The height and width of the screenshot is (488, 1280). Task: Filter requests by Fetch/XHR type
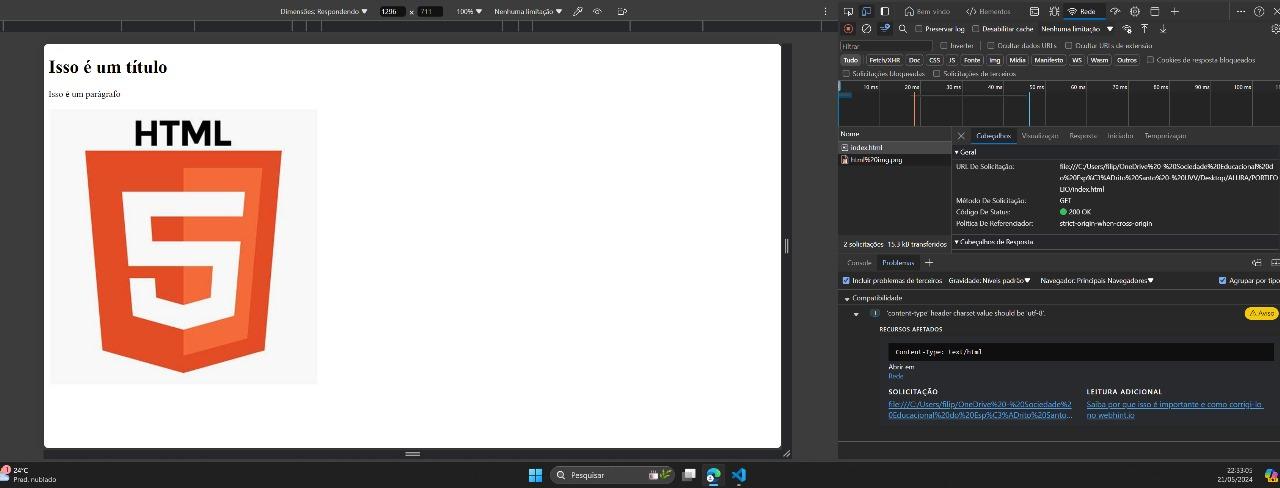885,60
